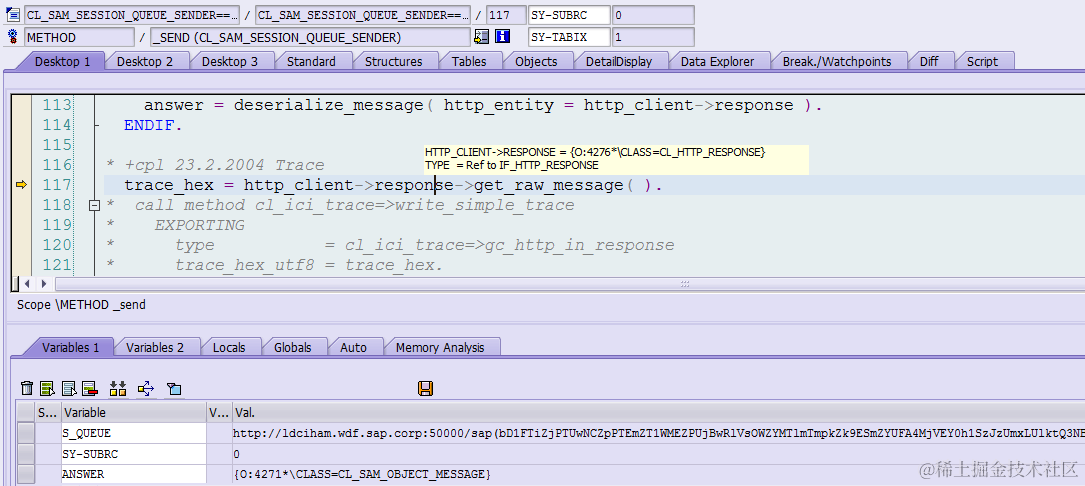Click the SY-TABIX label field
The width and height of the screenshot is (1085, 486).
click(569, 37)
